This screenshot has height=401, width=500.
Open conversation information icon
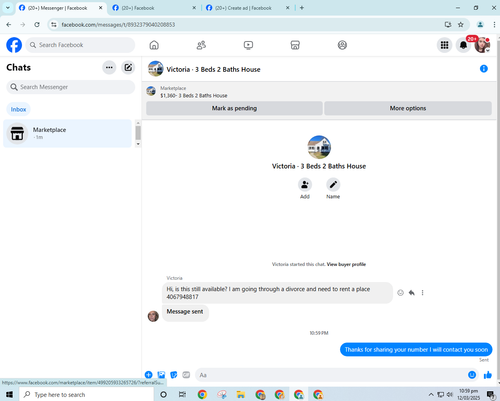[x=484, y=69]
